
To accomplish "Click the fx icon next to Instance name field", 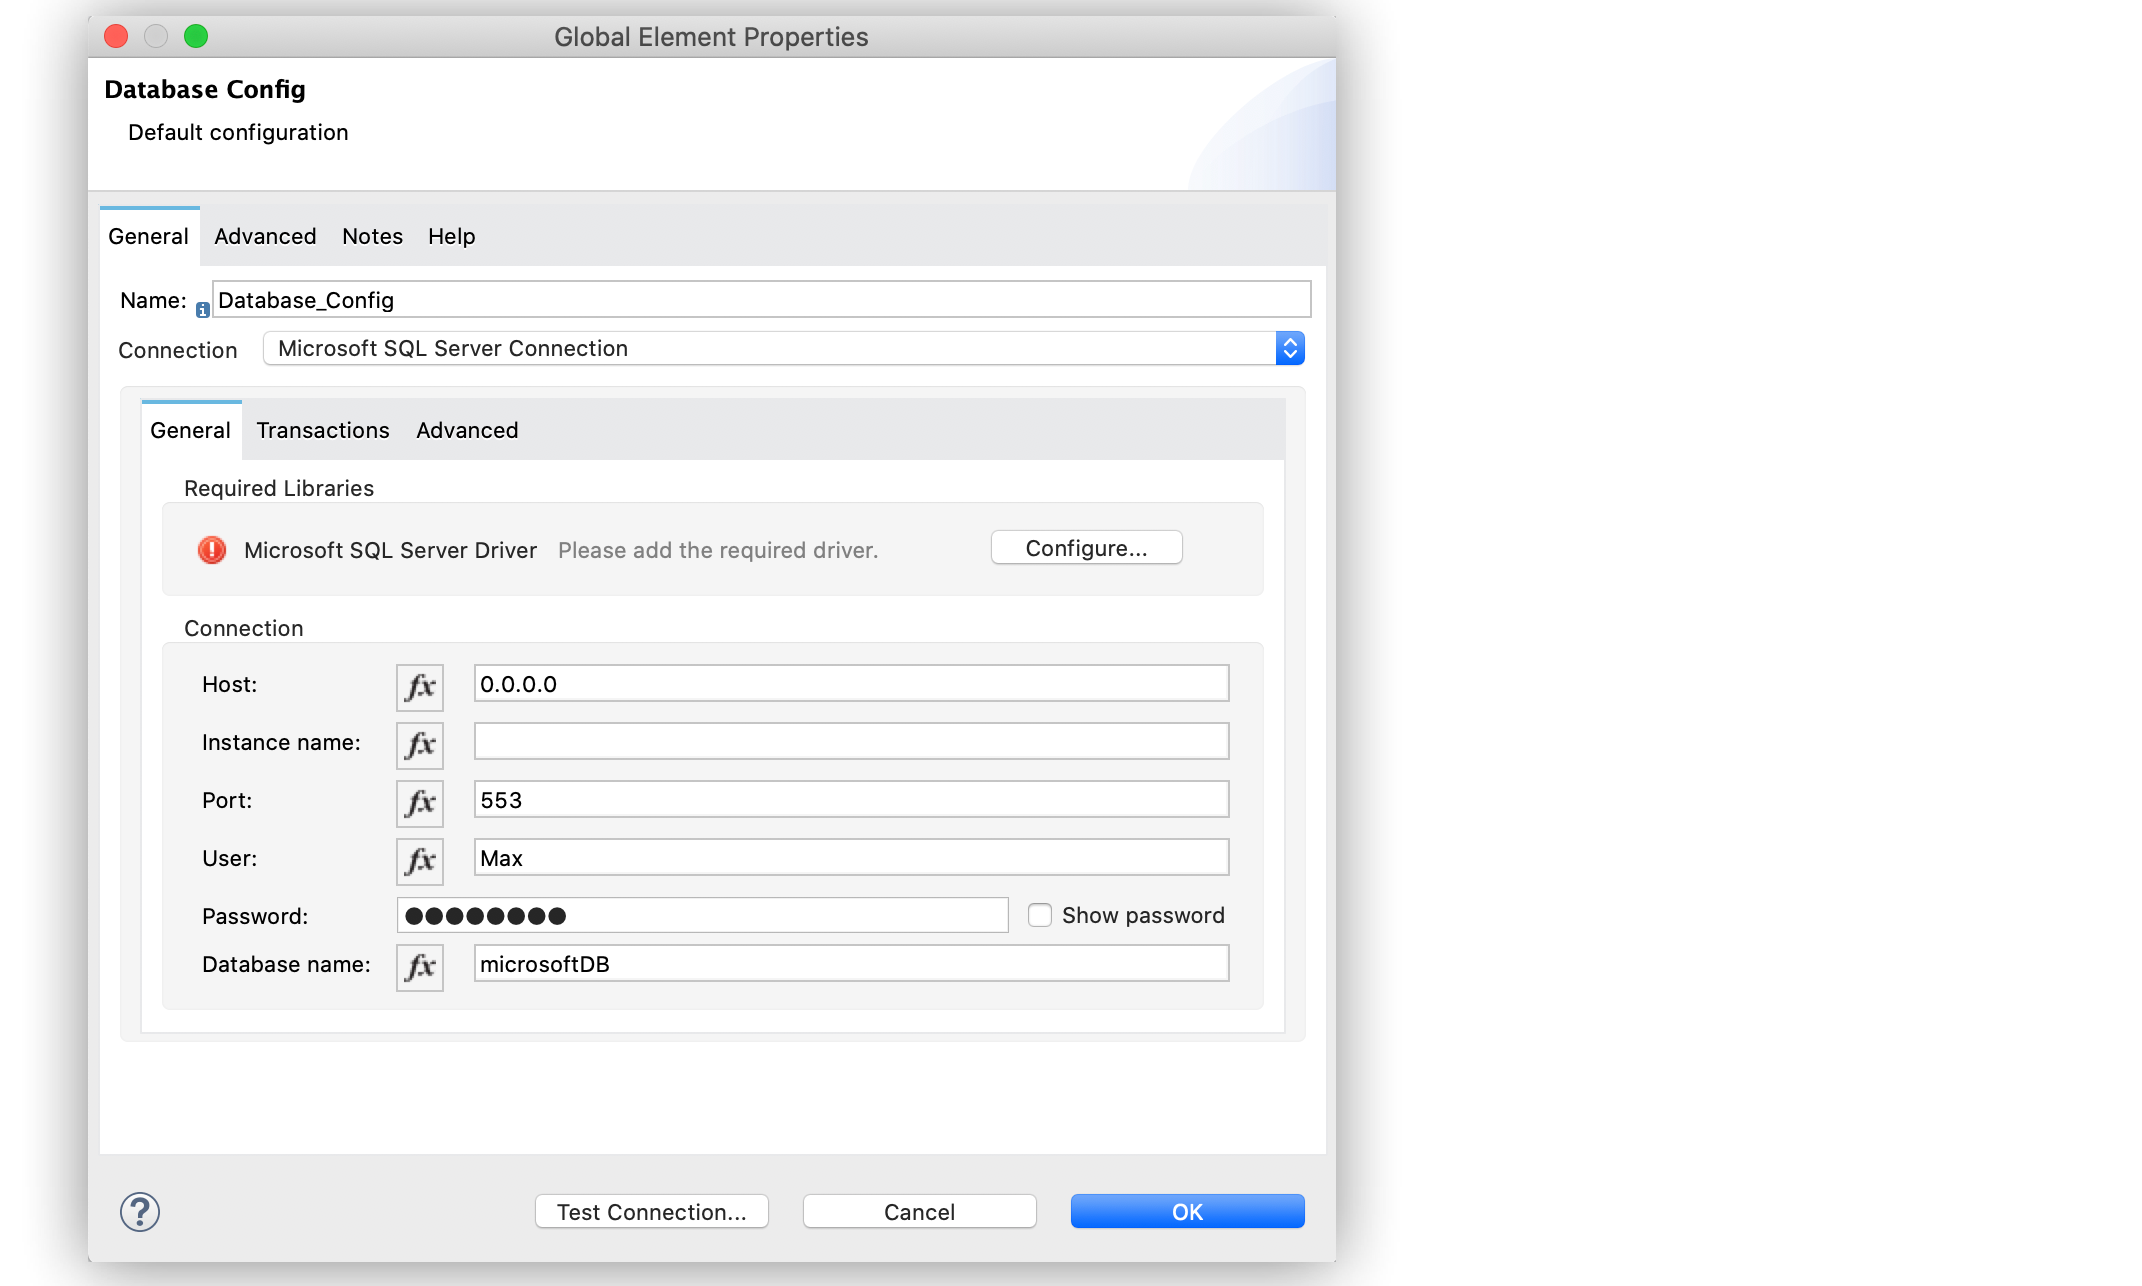I will click(421, 745).
